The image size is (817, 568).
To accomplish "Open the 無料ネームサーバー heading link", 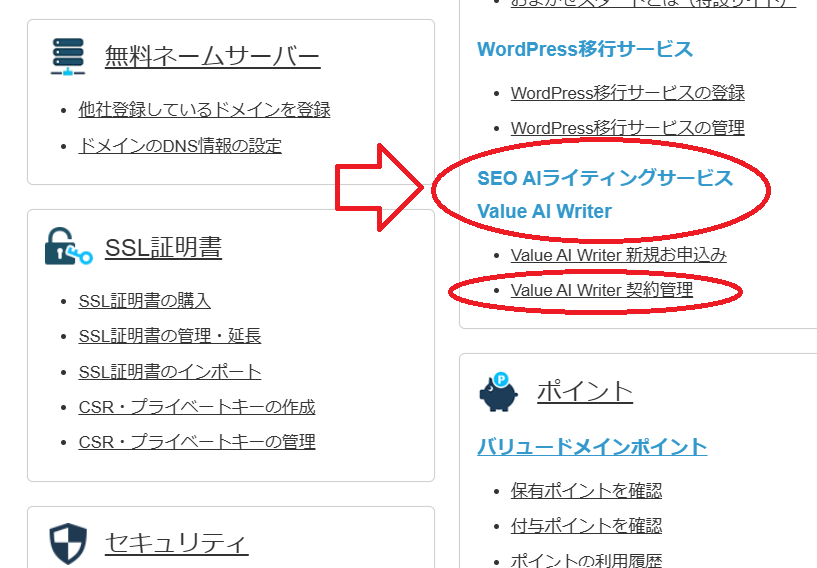I will coord(212,56).
